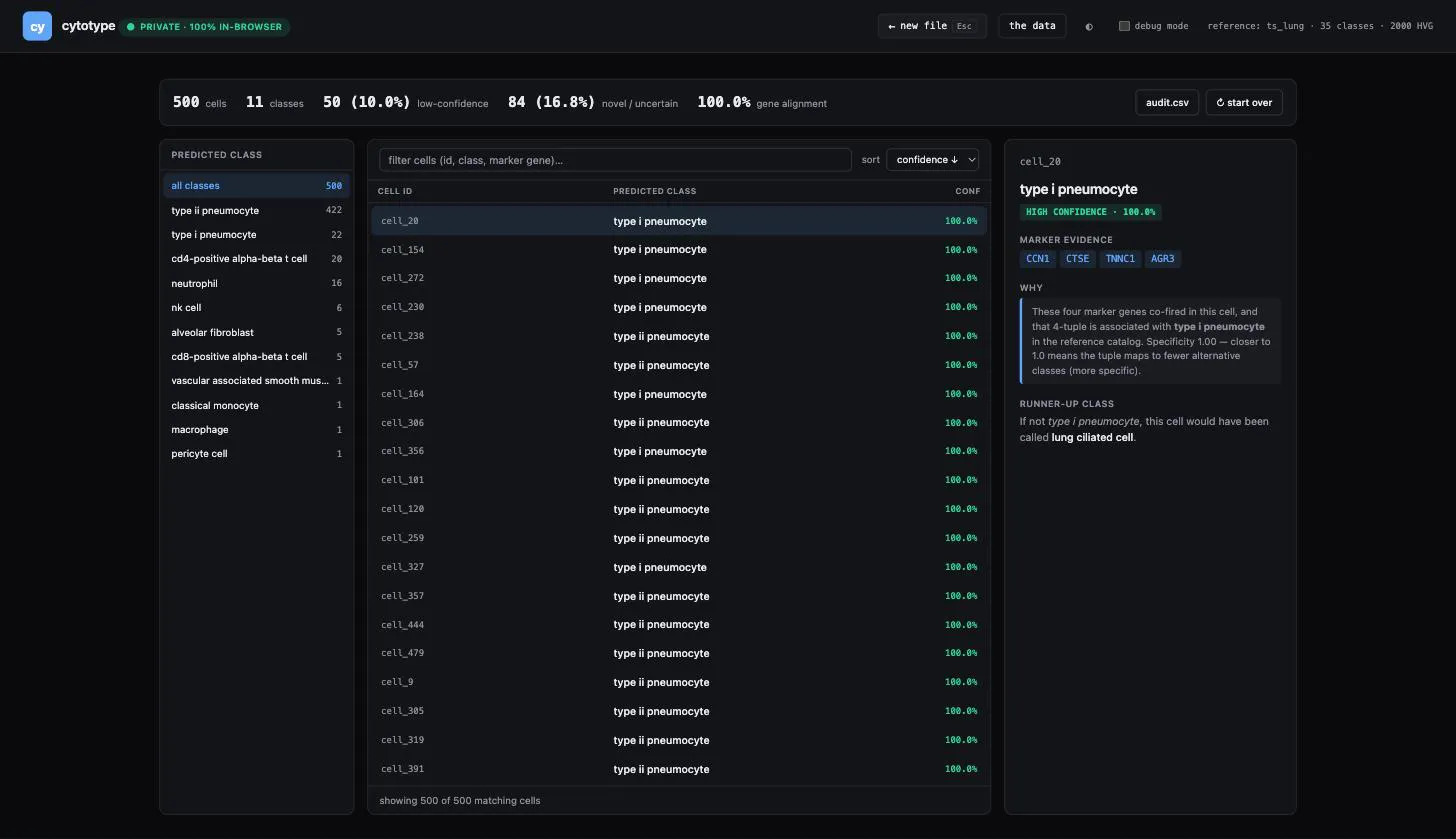The image size is (1456, 839).
Task: Click the CTSE marker gene tag
Action: pos(1077,259)
